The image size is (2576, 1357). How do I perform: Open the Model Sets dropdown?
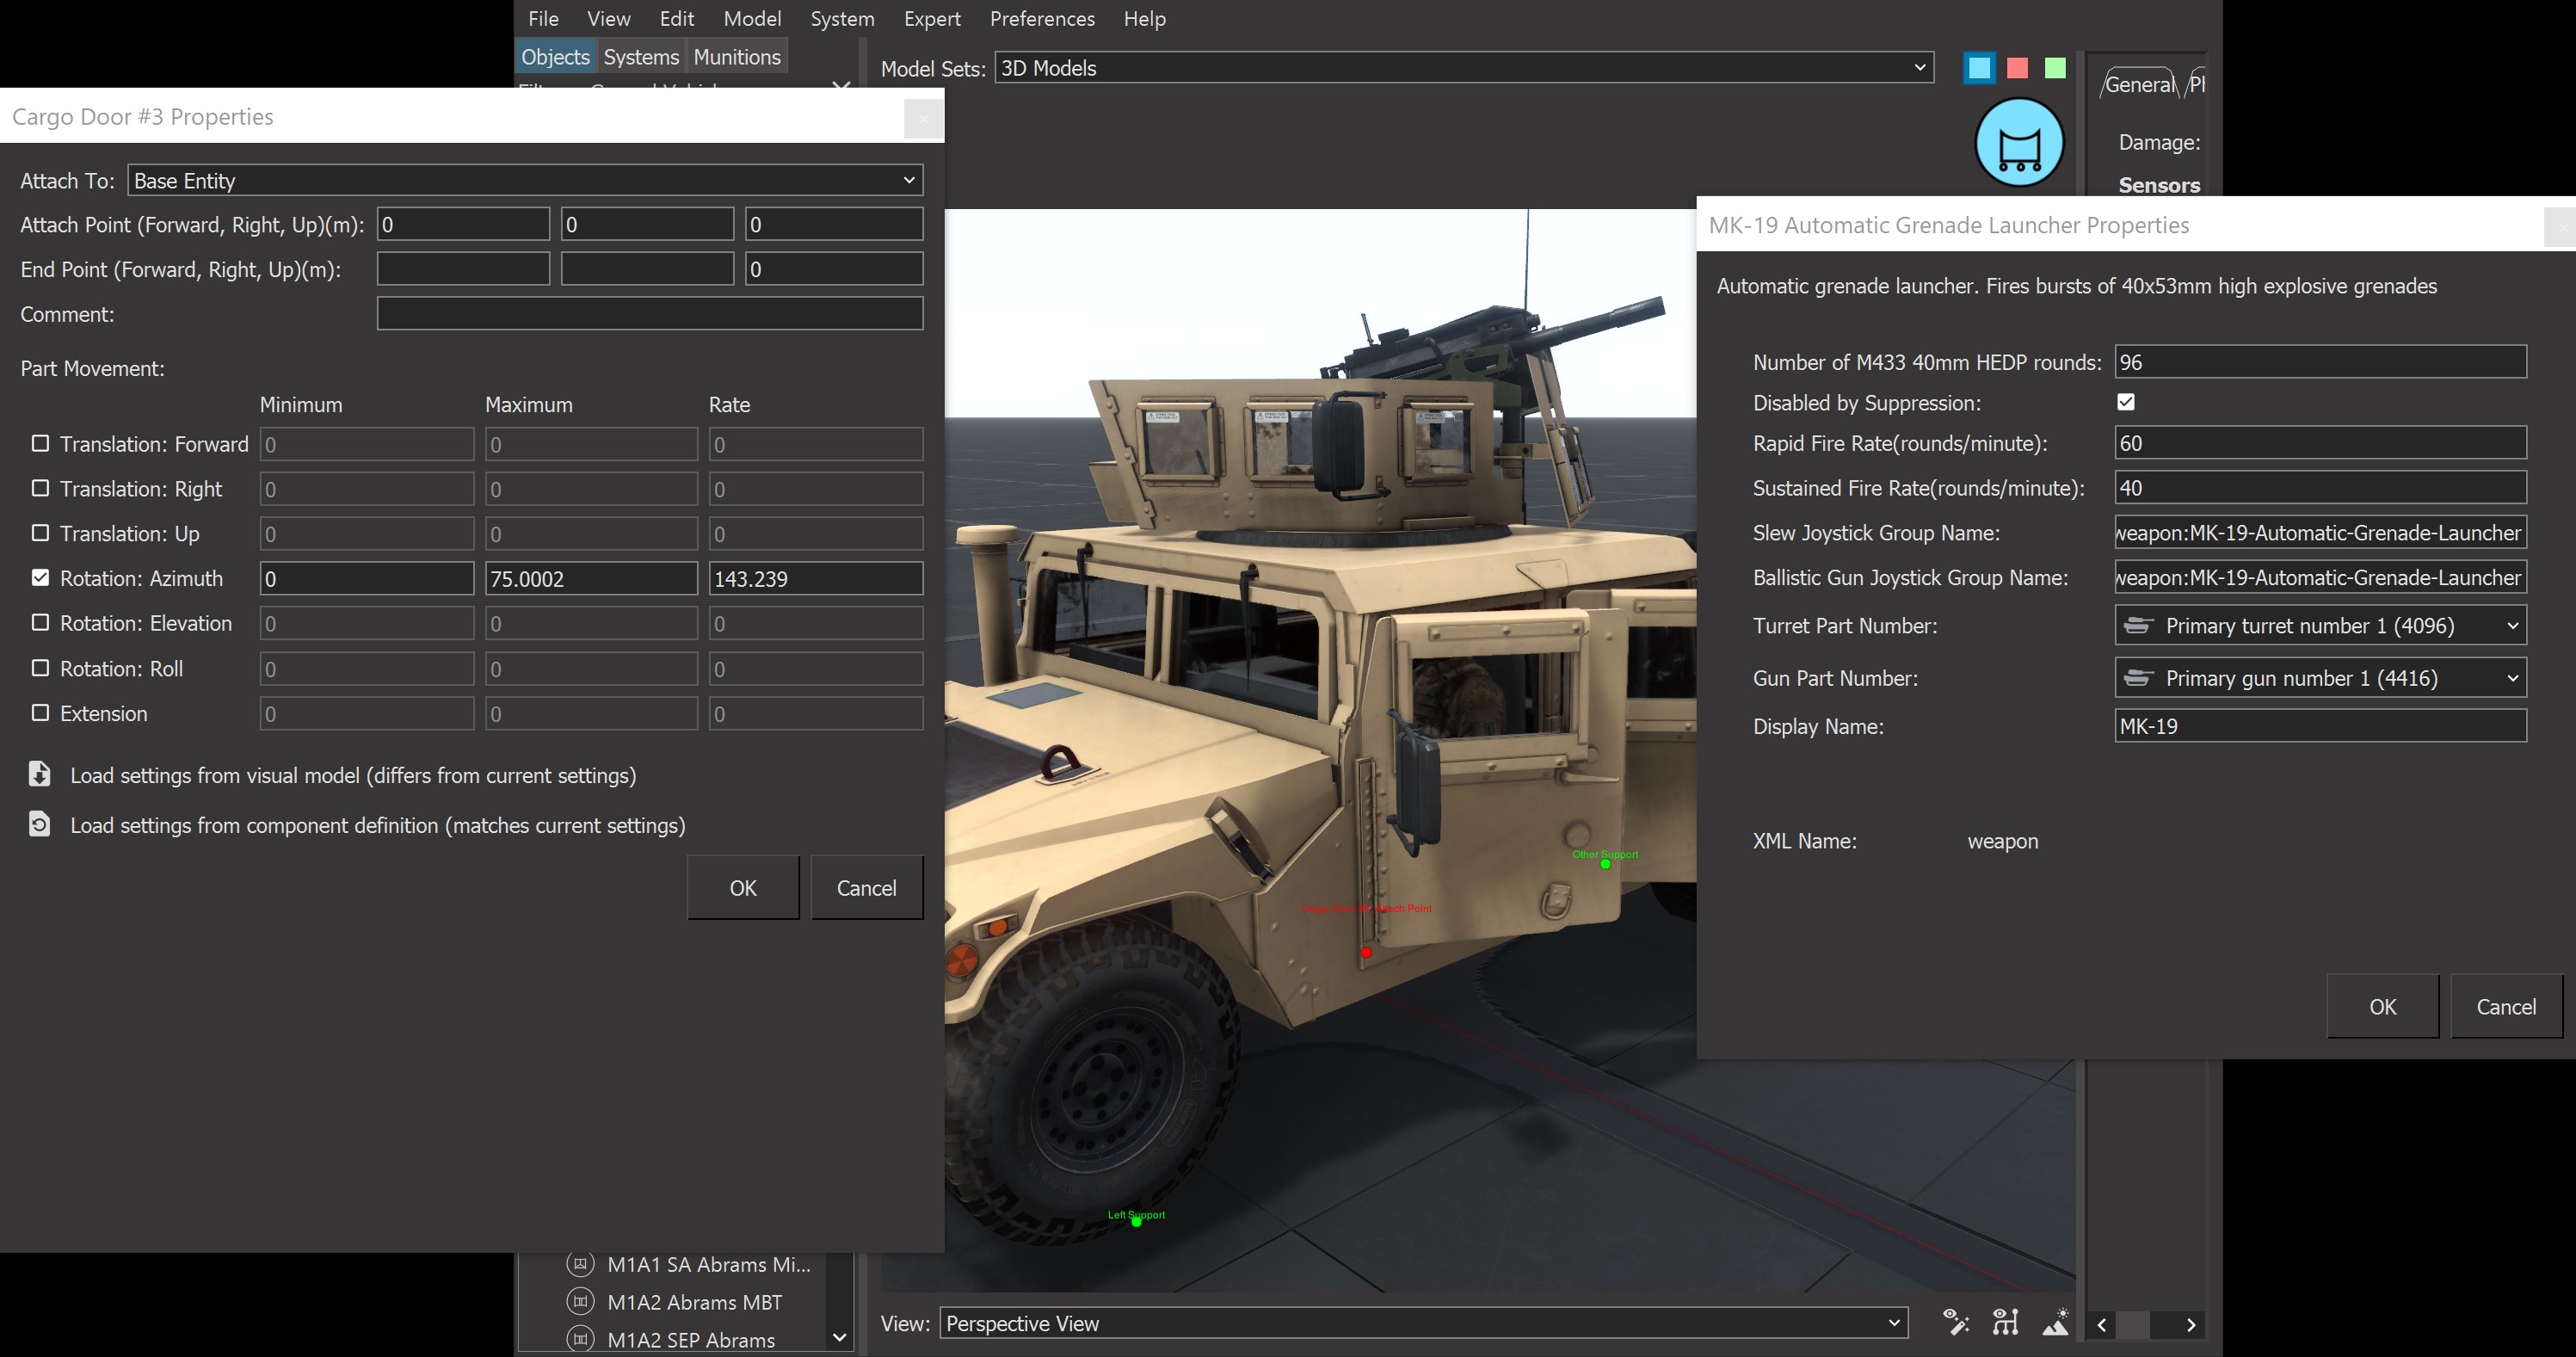pyautogui.click(x=1463, y=67)
